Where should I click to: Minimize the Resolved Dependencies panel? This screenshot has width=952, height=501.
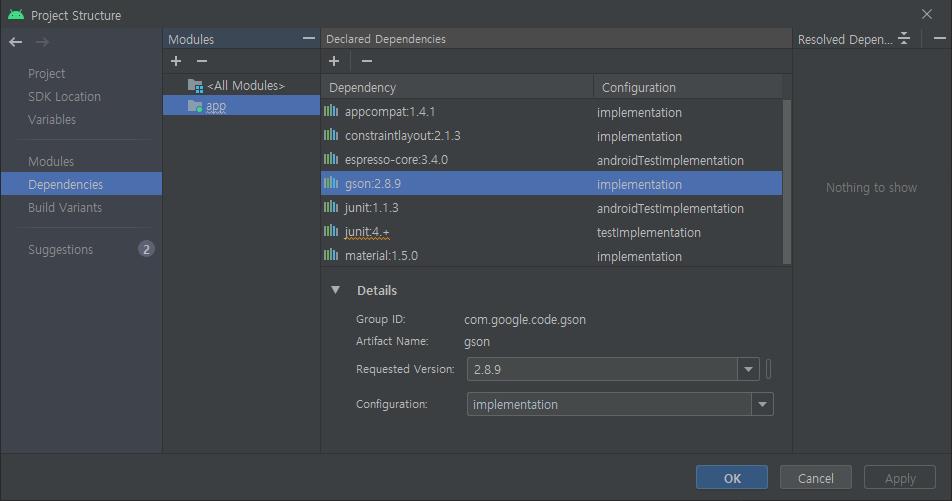940,38
